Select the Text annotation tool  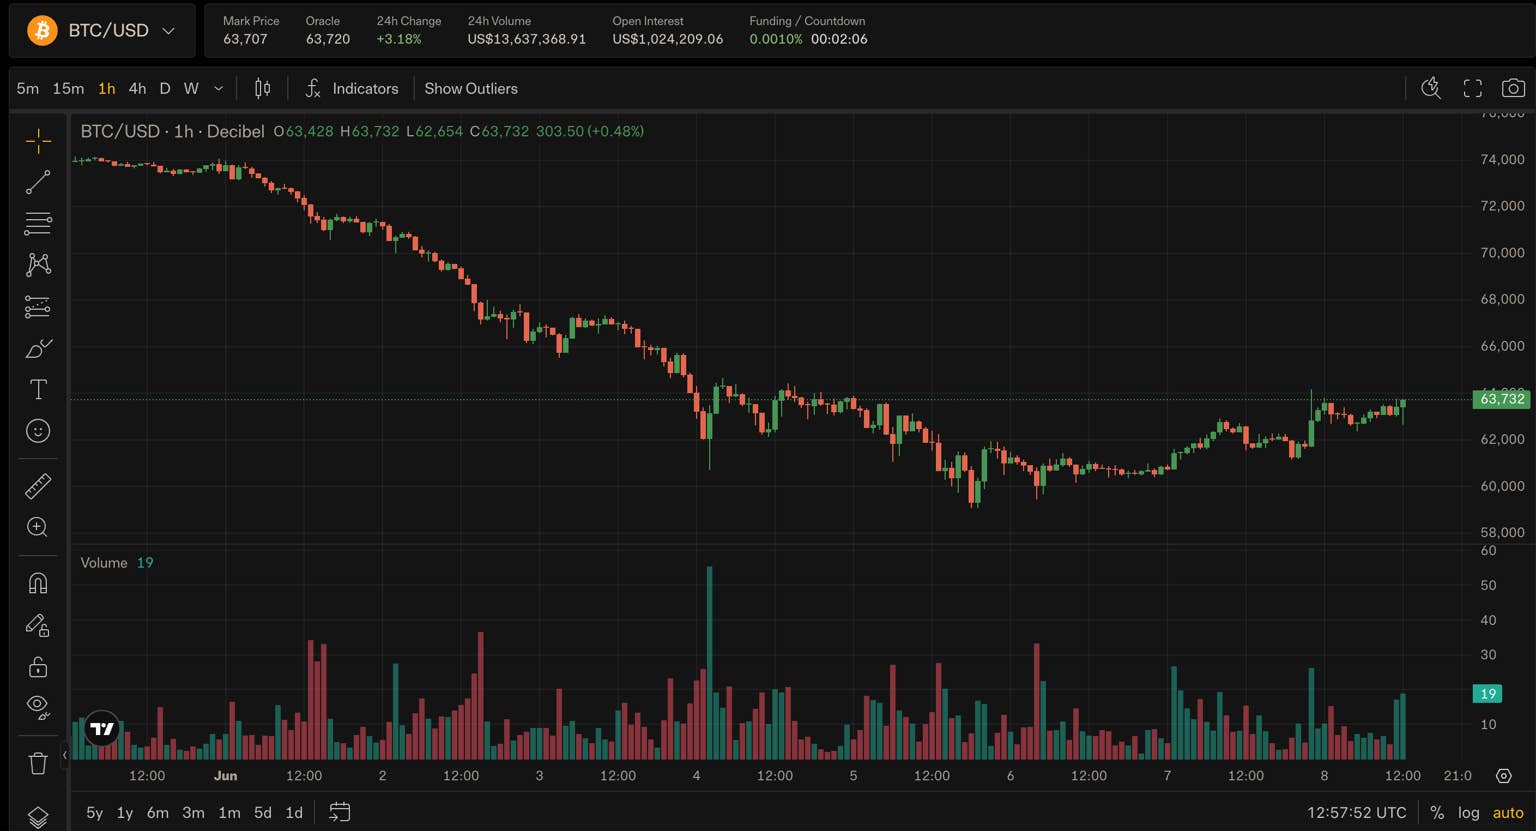point(38,389)
